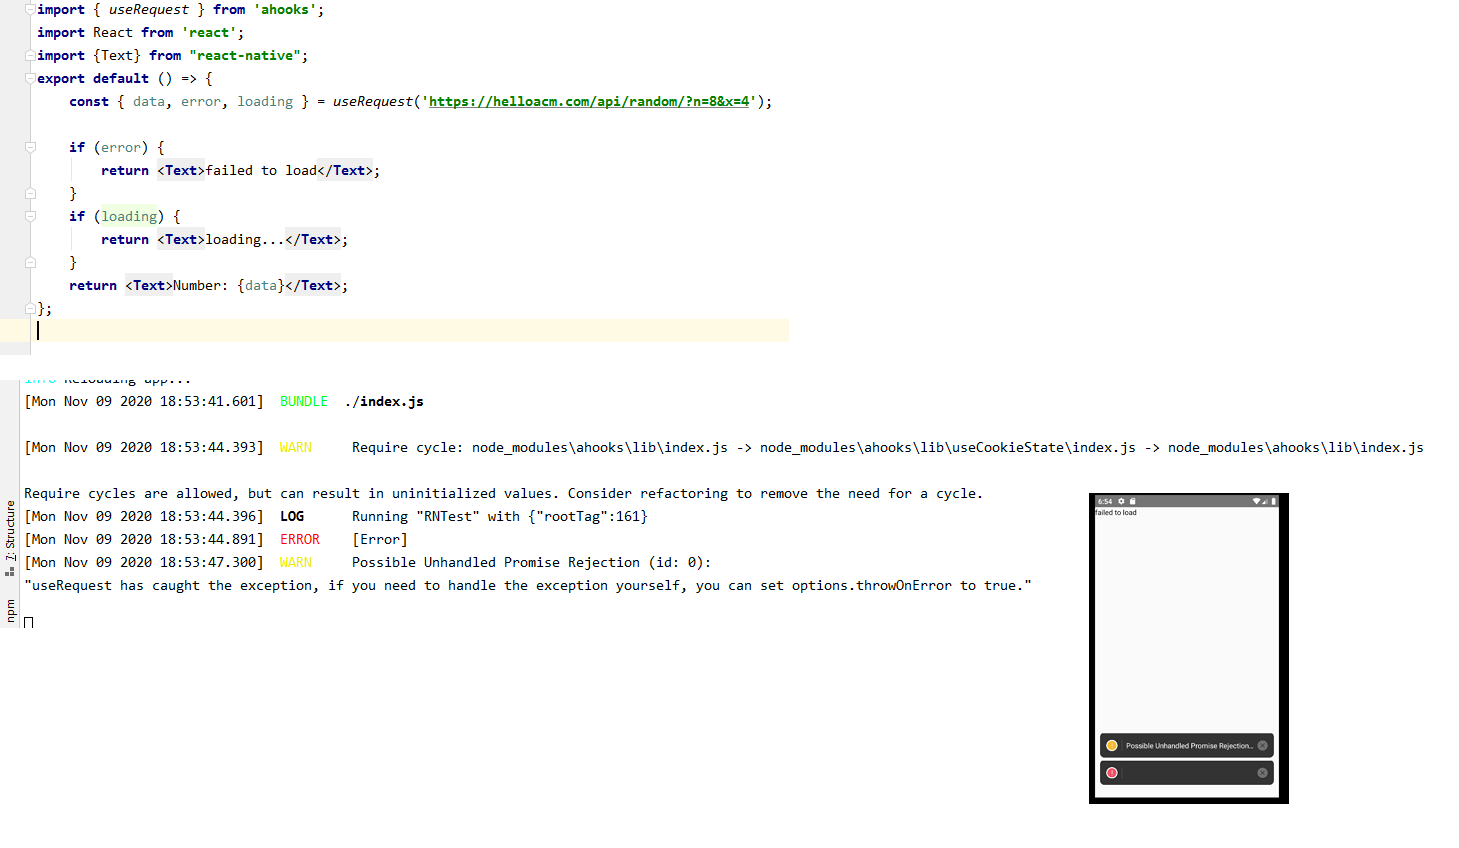The width and height of the screenshot is (1459, 848).
Task: Click the 'failed to load' text in emulator
Action: pyautogui.click(x=1116, y=513)
